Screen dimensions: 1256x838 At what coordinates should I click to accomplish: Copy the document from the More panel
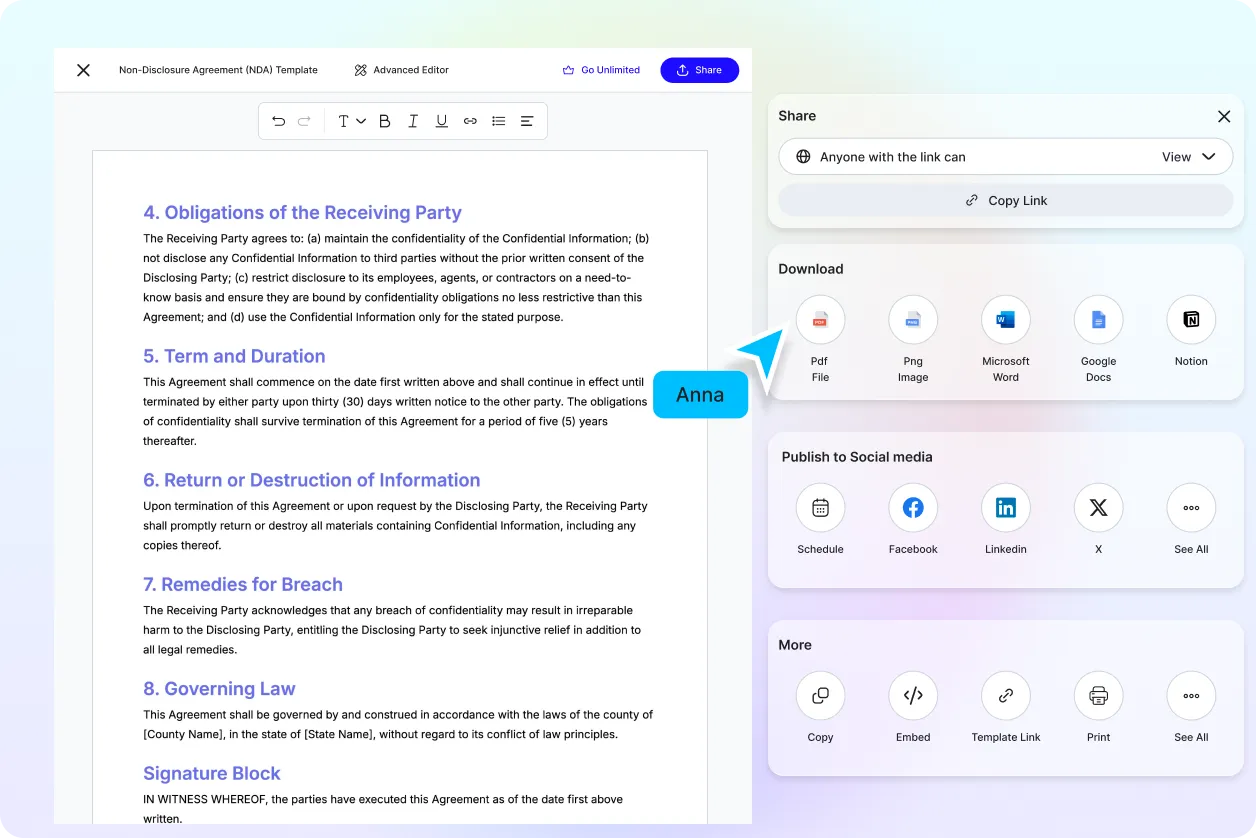tap(820, 695)
